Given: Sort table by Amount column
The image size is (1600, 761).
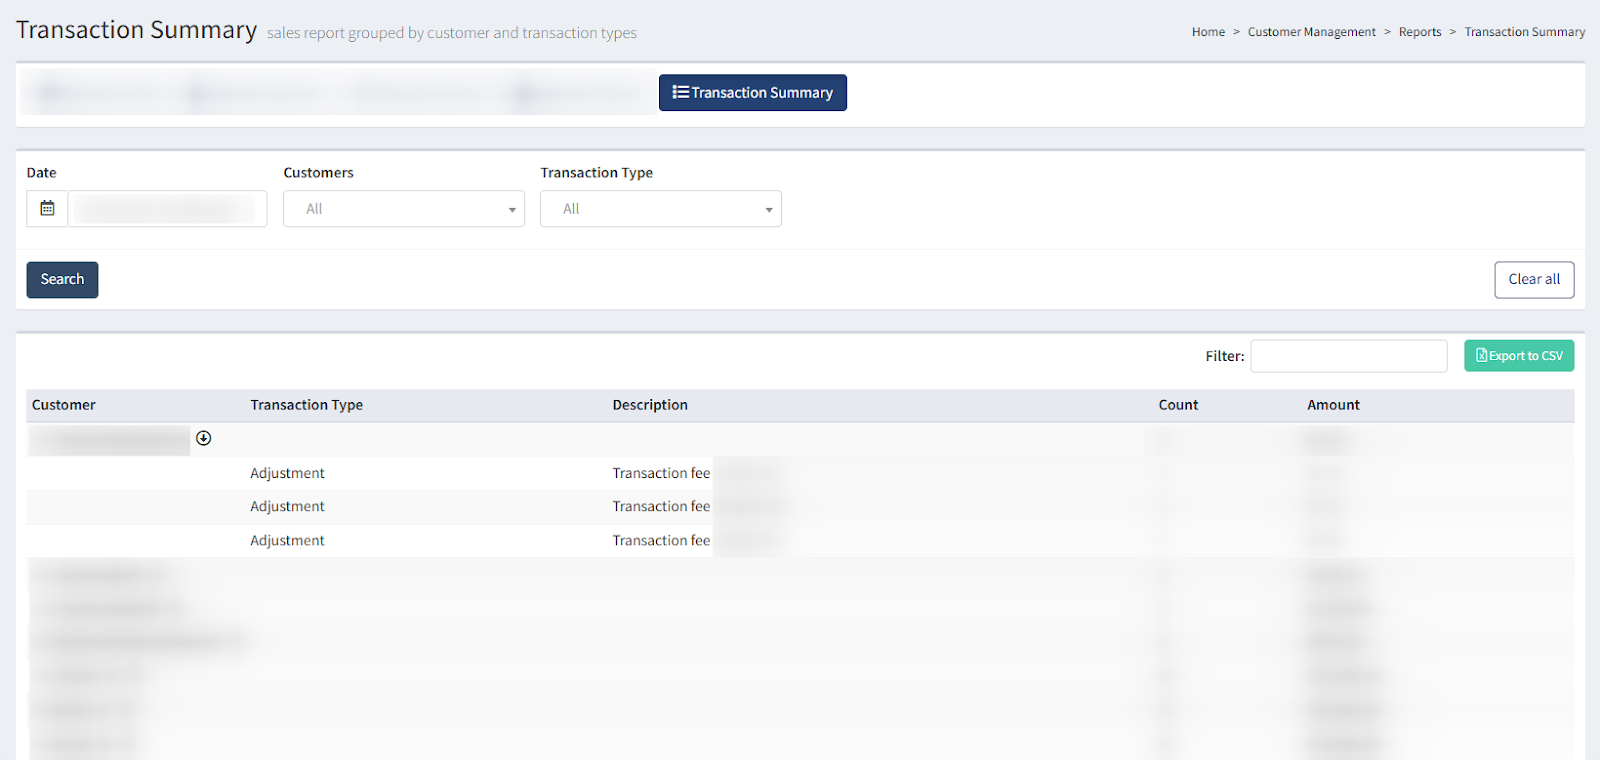Looking at the screenshot, I should tap(1333, 405).
